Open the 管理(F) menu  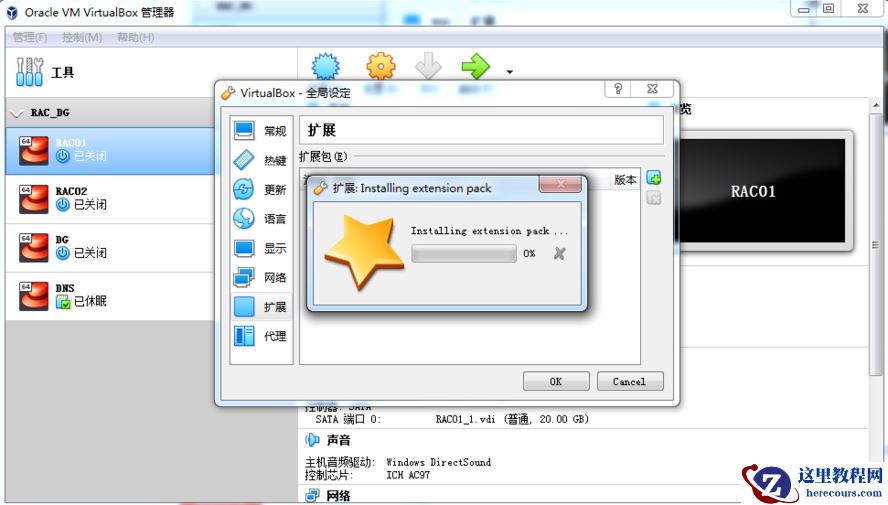click(30, 37)
